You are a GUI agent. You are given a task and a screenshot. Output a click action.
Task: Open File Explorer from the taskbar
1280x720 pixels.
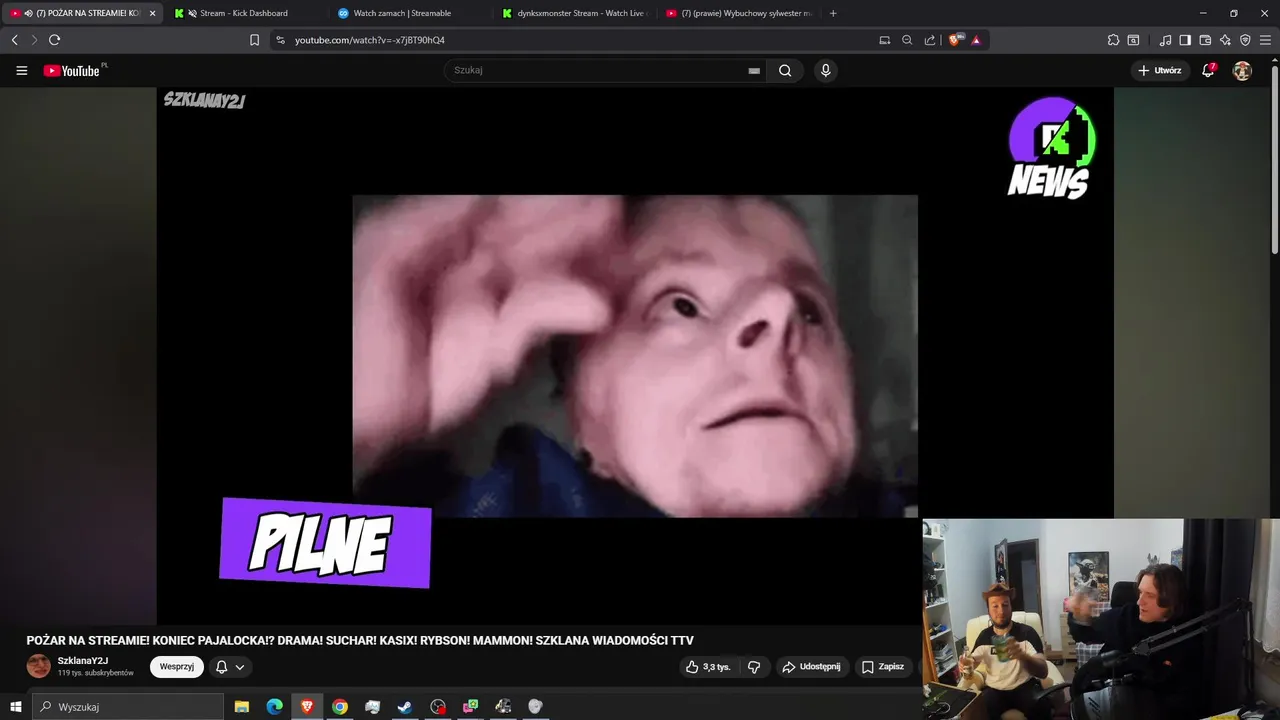[x=241, y=707]
